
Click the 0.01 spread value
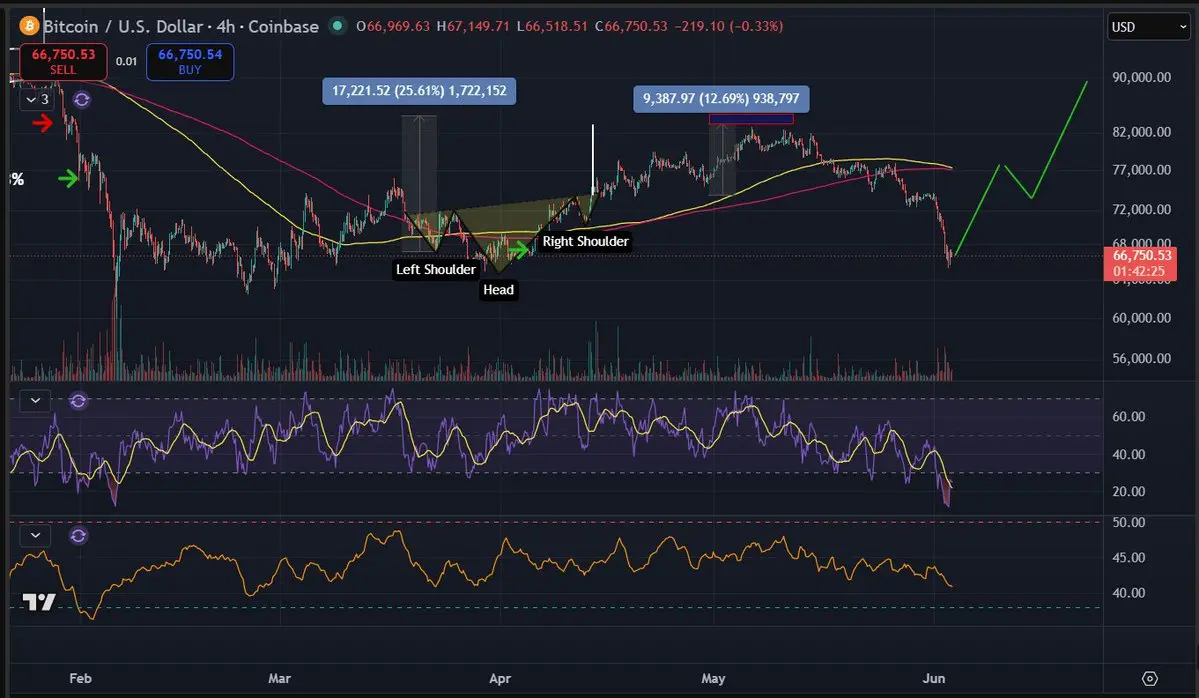[x=126, y=61]
